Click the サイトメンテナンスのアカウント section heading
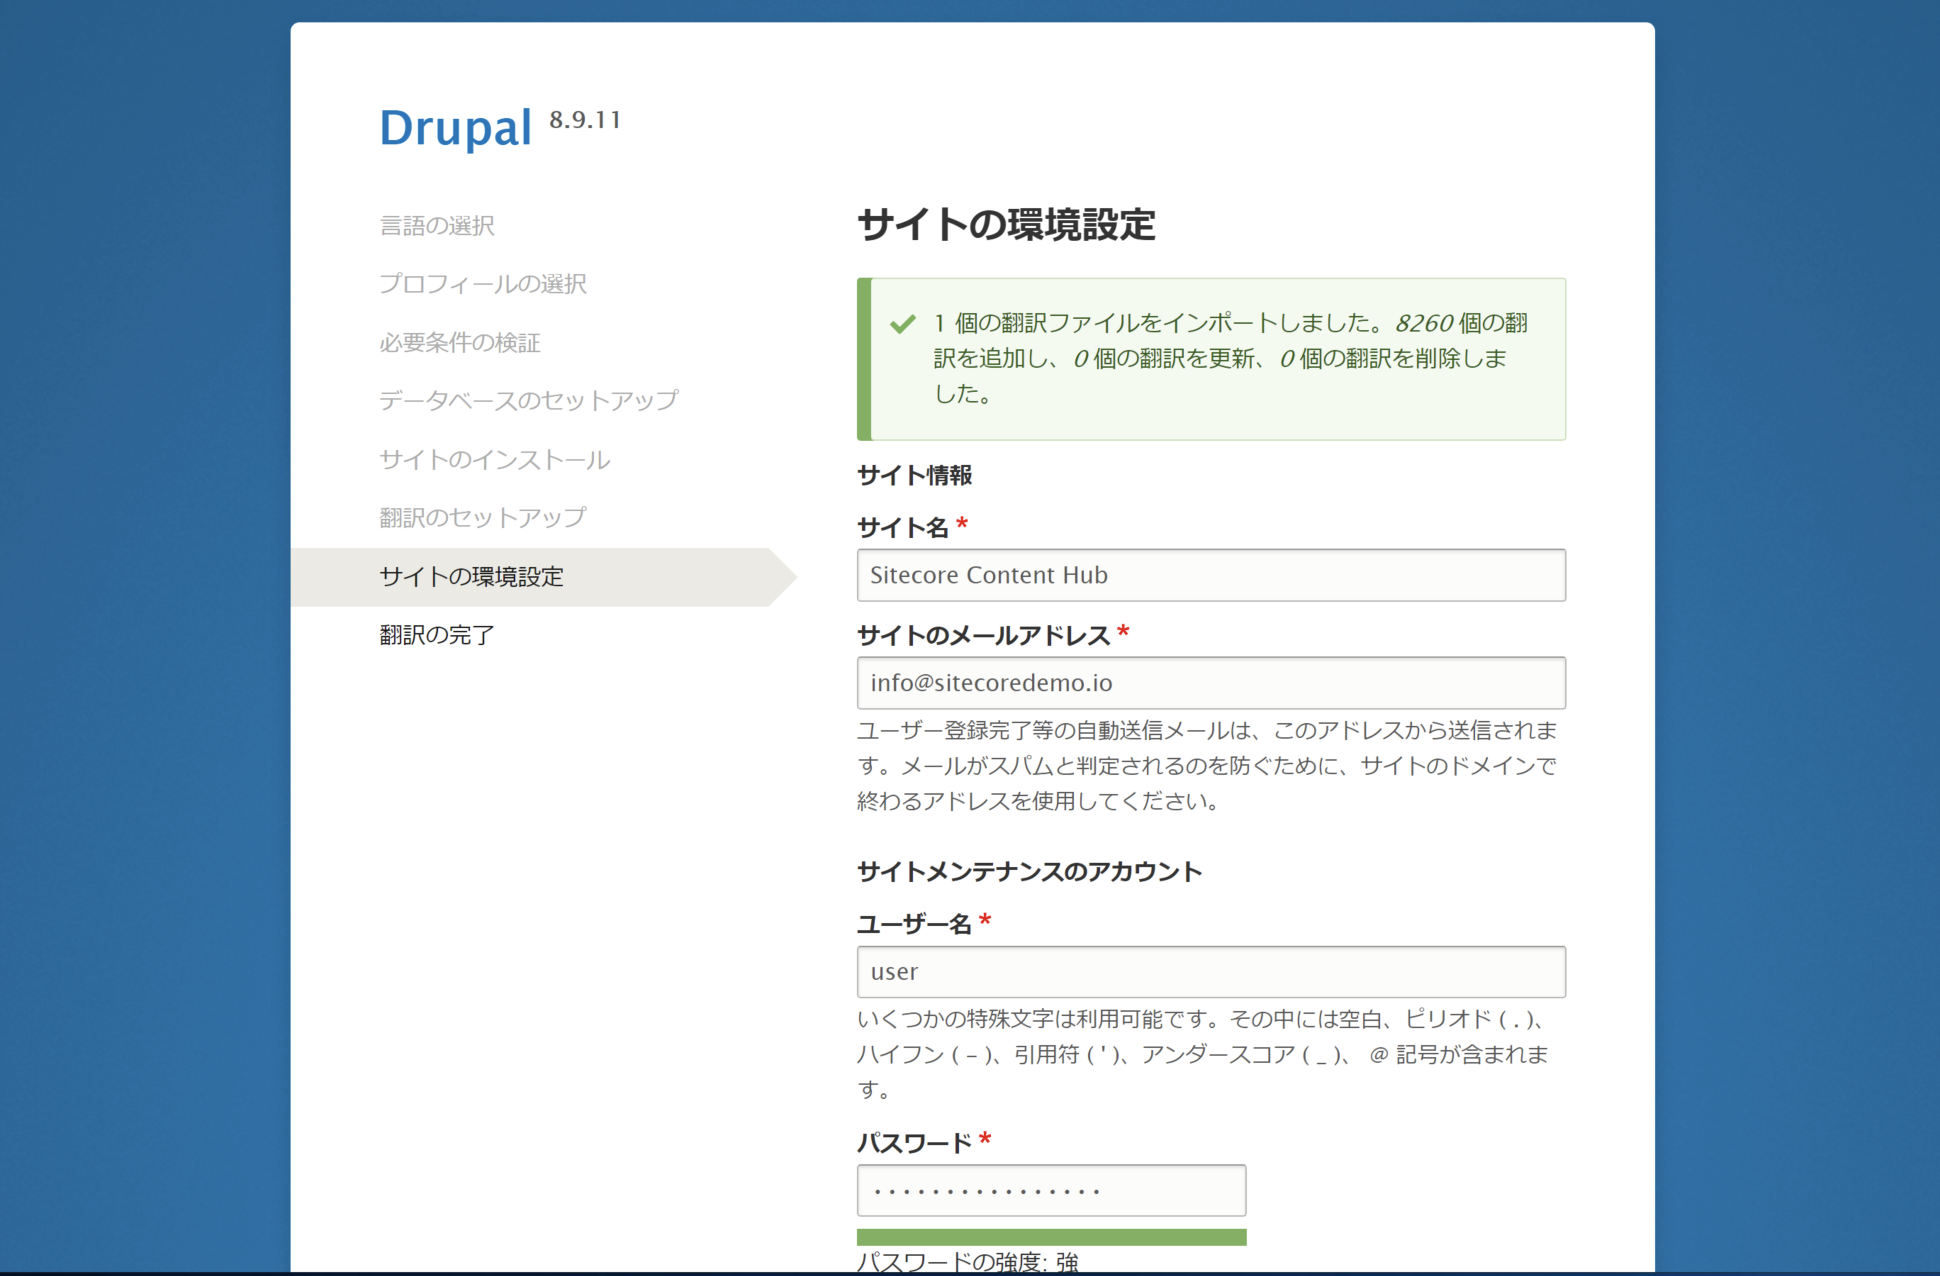This screenshot has width=1940, height=1276. [1030, 872]
